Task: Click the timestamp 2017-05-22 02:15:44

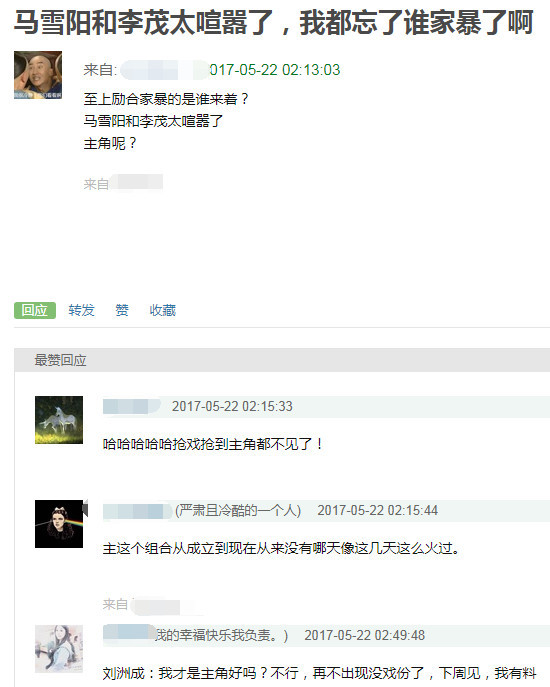Action: click(377, 510)
